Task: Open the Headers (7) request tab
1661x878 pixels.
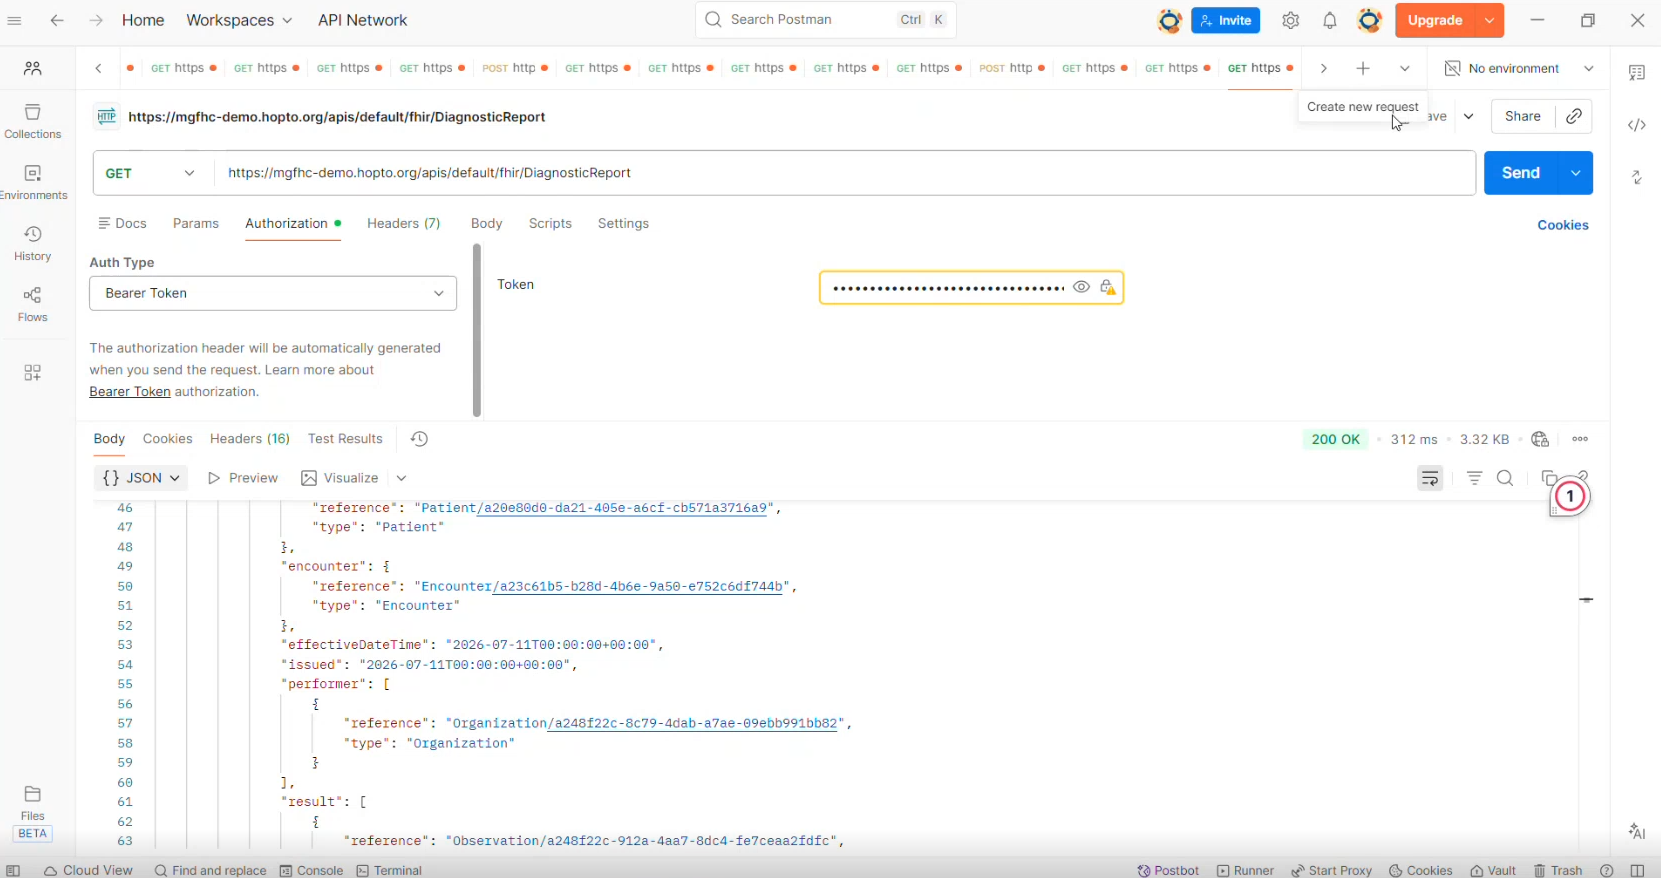Action: [x=404, y=223]
